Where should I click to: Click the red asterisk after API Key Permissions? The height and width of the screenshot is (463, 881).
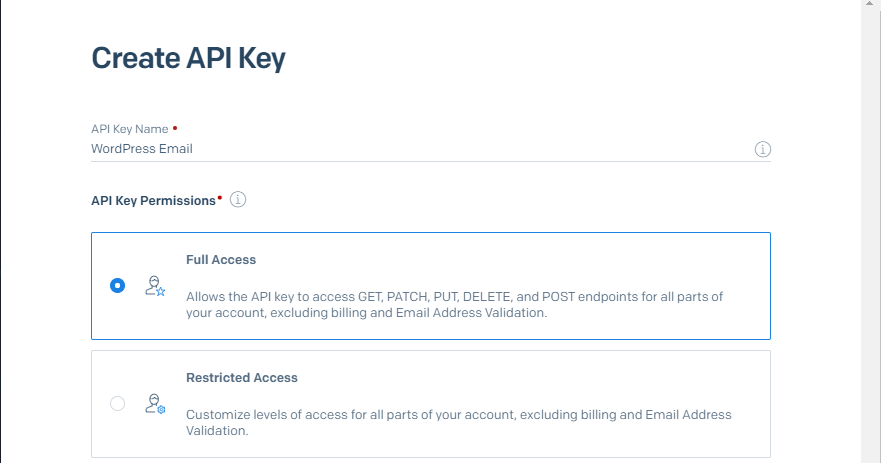point(220,199)
